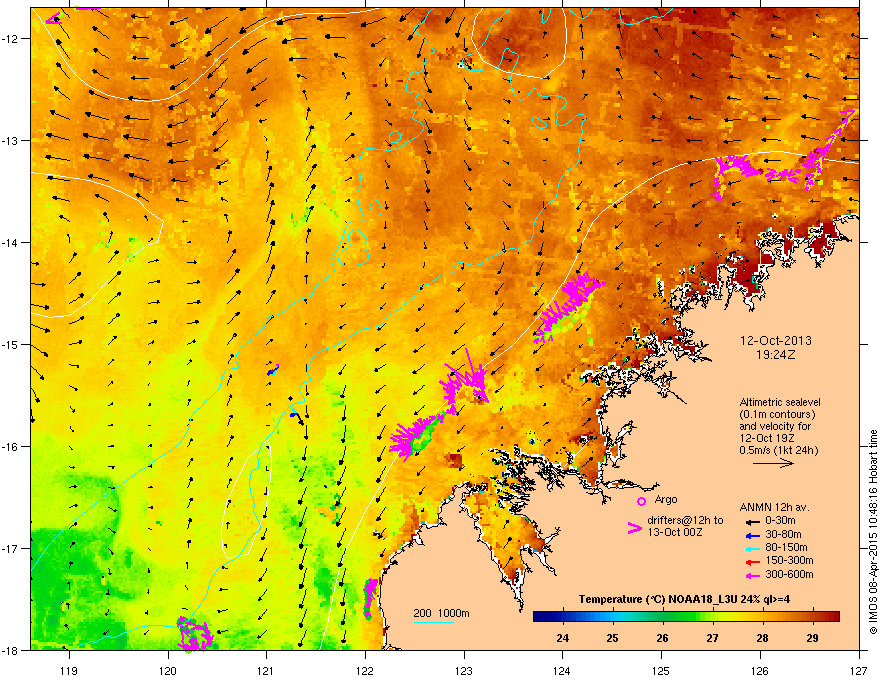
Task: Click the '0-30m' depth label
Action: point(781,521)
